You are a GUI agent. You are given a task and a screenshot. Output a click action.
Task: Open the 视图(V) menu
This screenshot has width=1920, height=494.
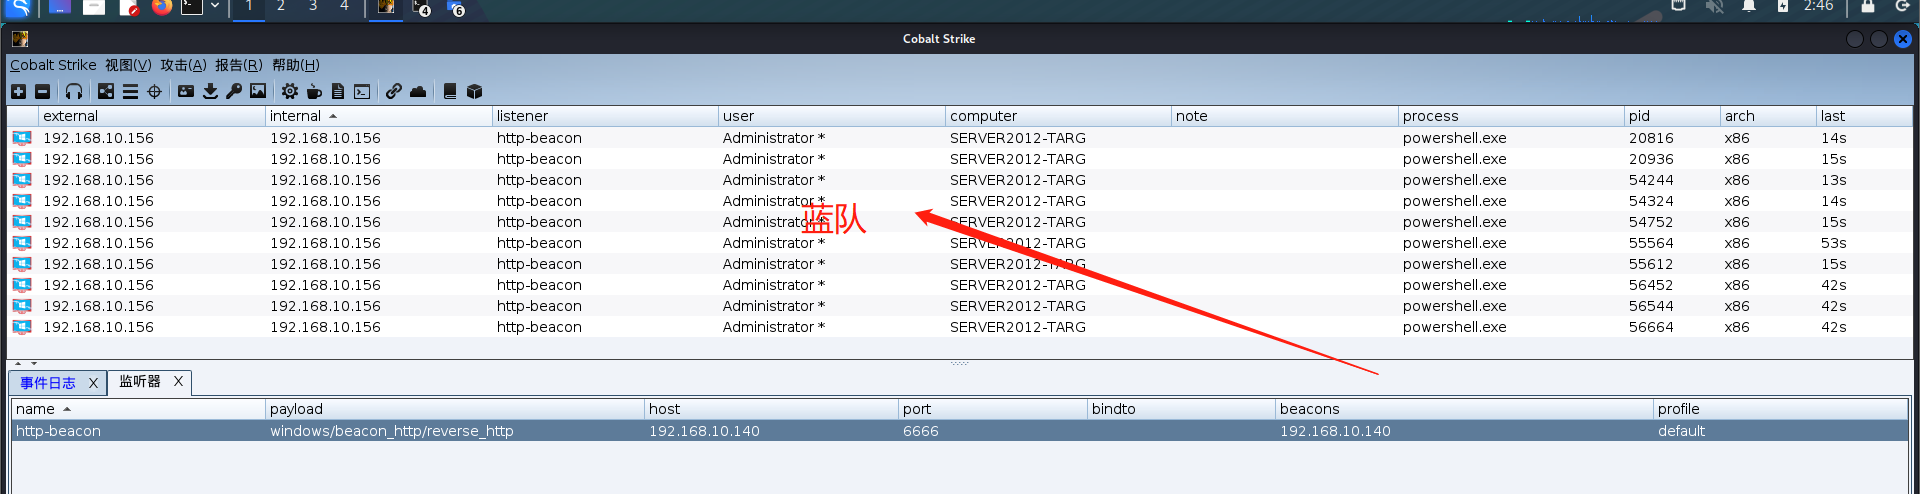128,65
